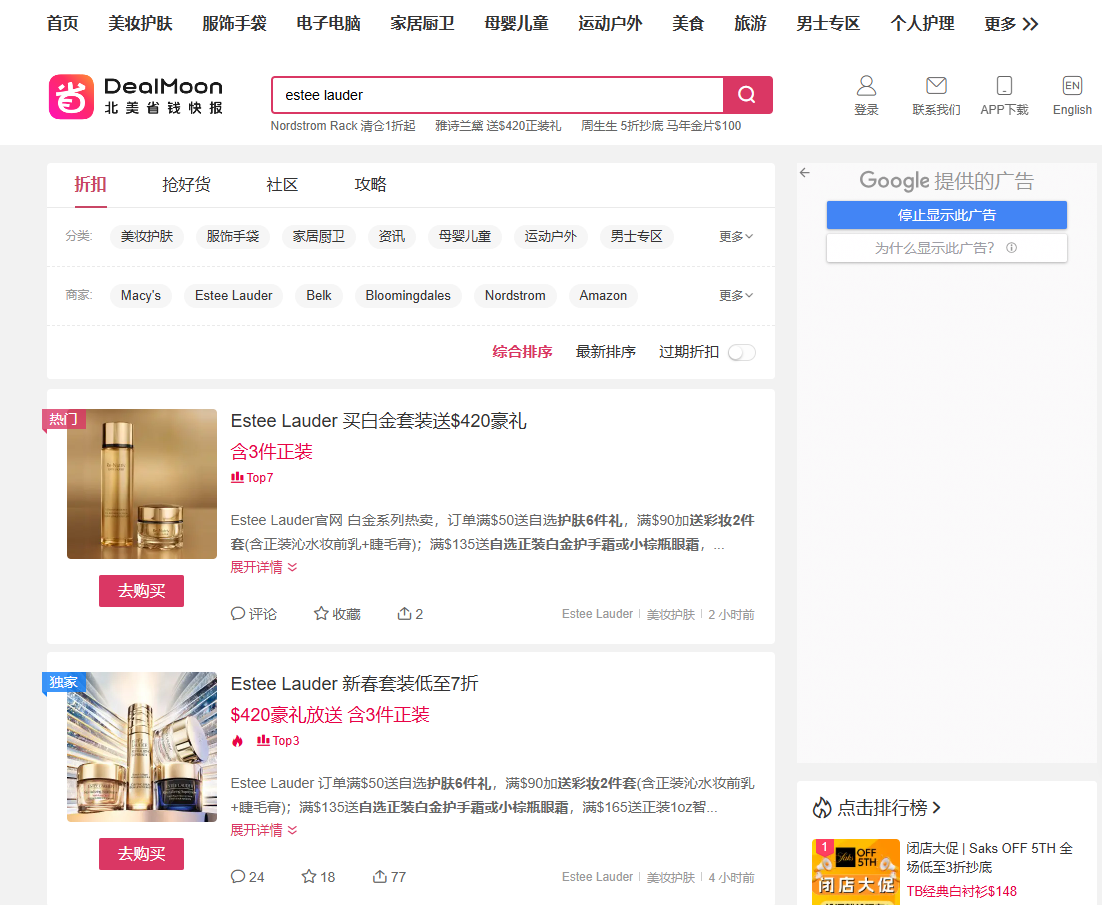Click the DealMoon logo icon
Image resolution: width=1102 pixels, height=905 pixels.
tap(71, 97)
